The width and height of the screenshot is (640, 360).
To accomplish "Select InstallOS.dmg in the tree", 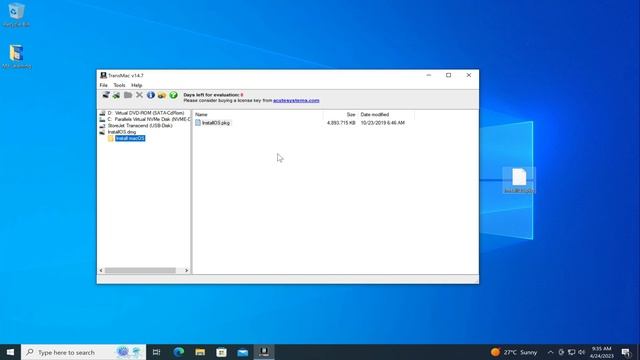I will click(122, 132).
